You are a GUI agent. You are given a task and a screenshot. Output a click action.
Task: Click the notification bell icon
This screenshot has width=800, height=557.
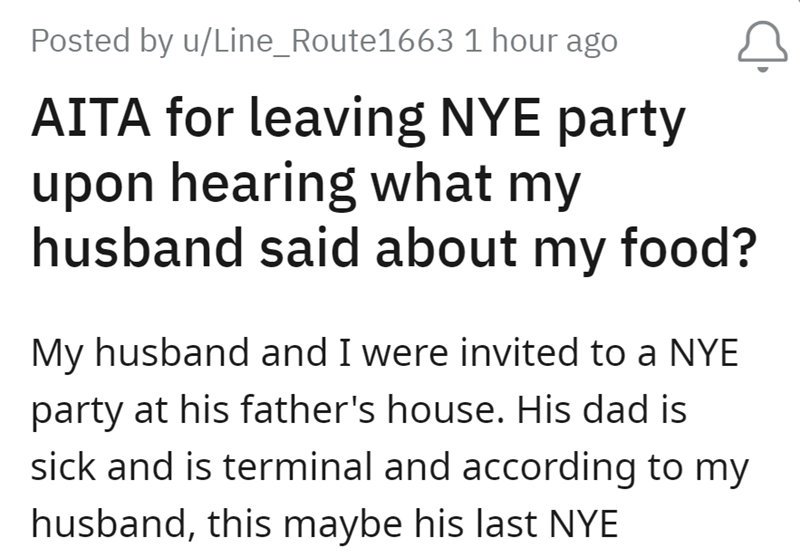(x=760, y=45)
